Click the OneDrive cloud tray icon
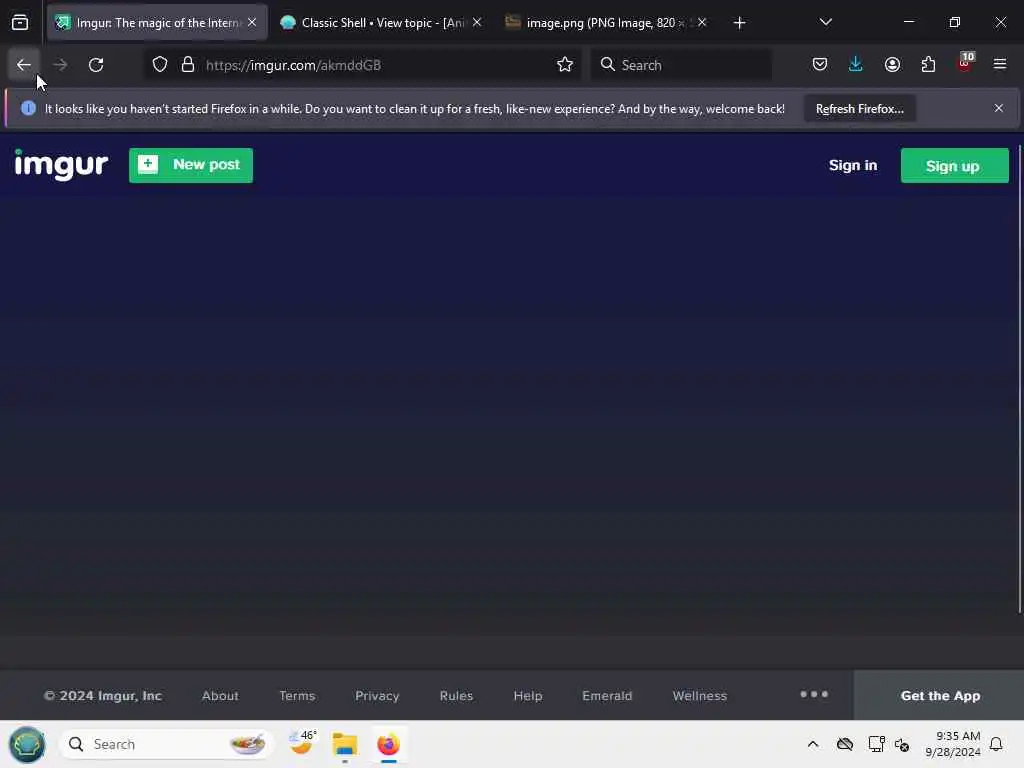Screen dimensions: 1024x768 click(844, 744)
